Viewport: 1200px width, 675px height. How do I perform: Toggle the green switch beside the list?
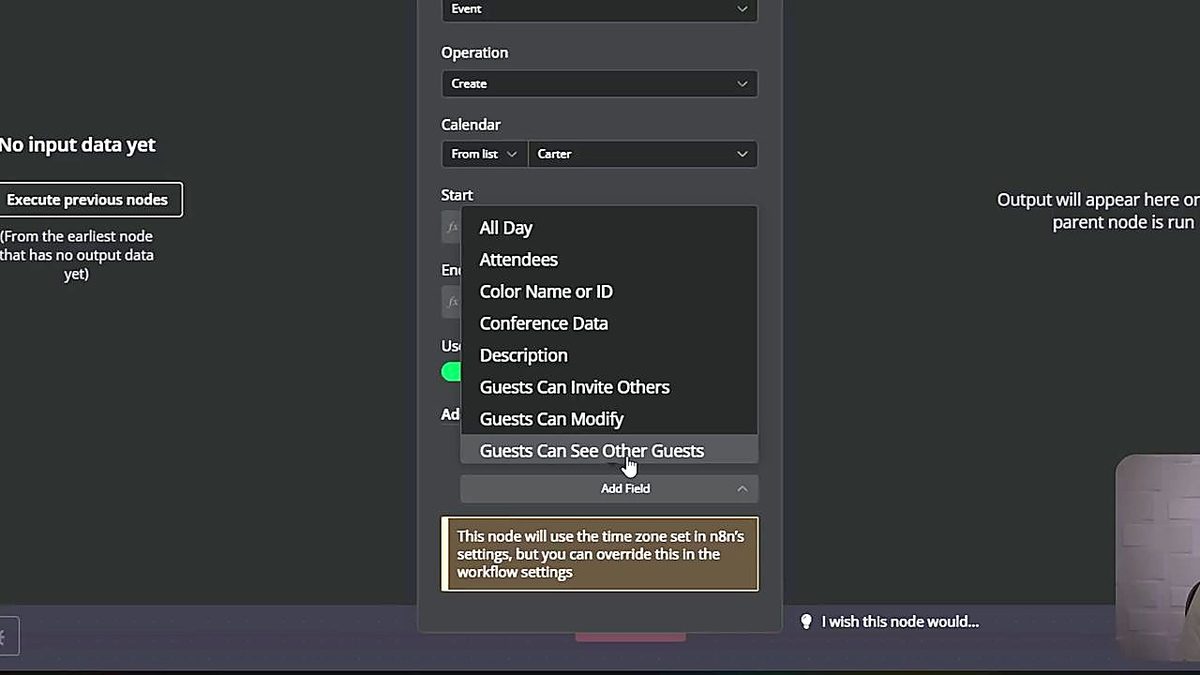point(451,372)
